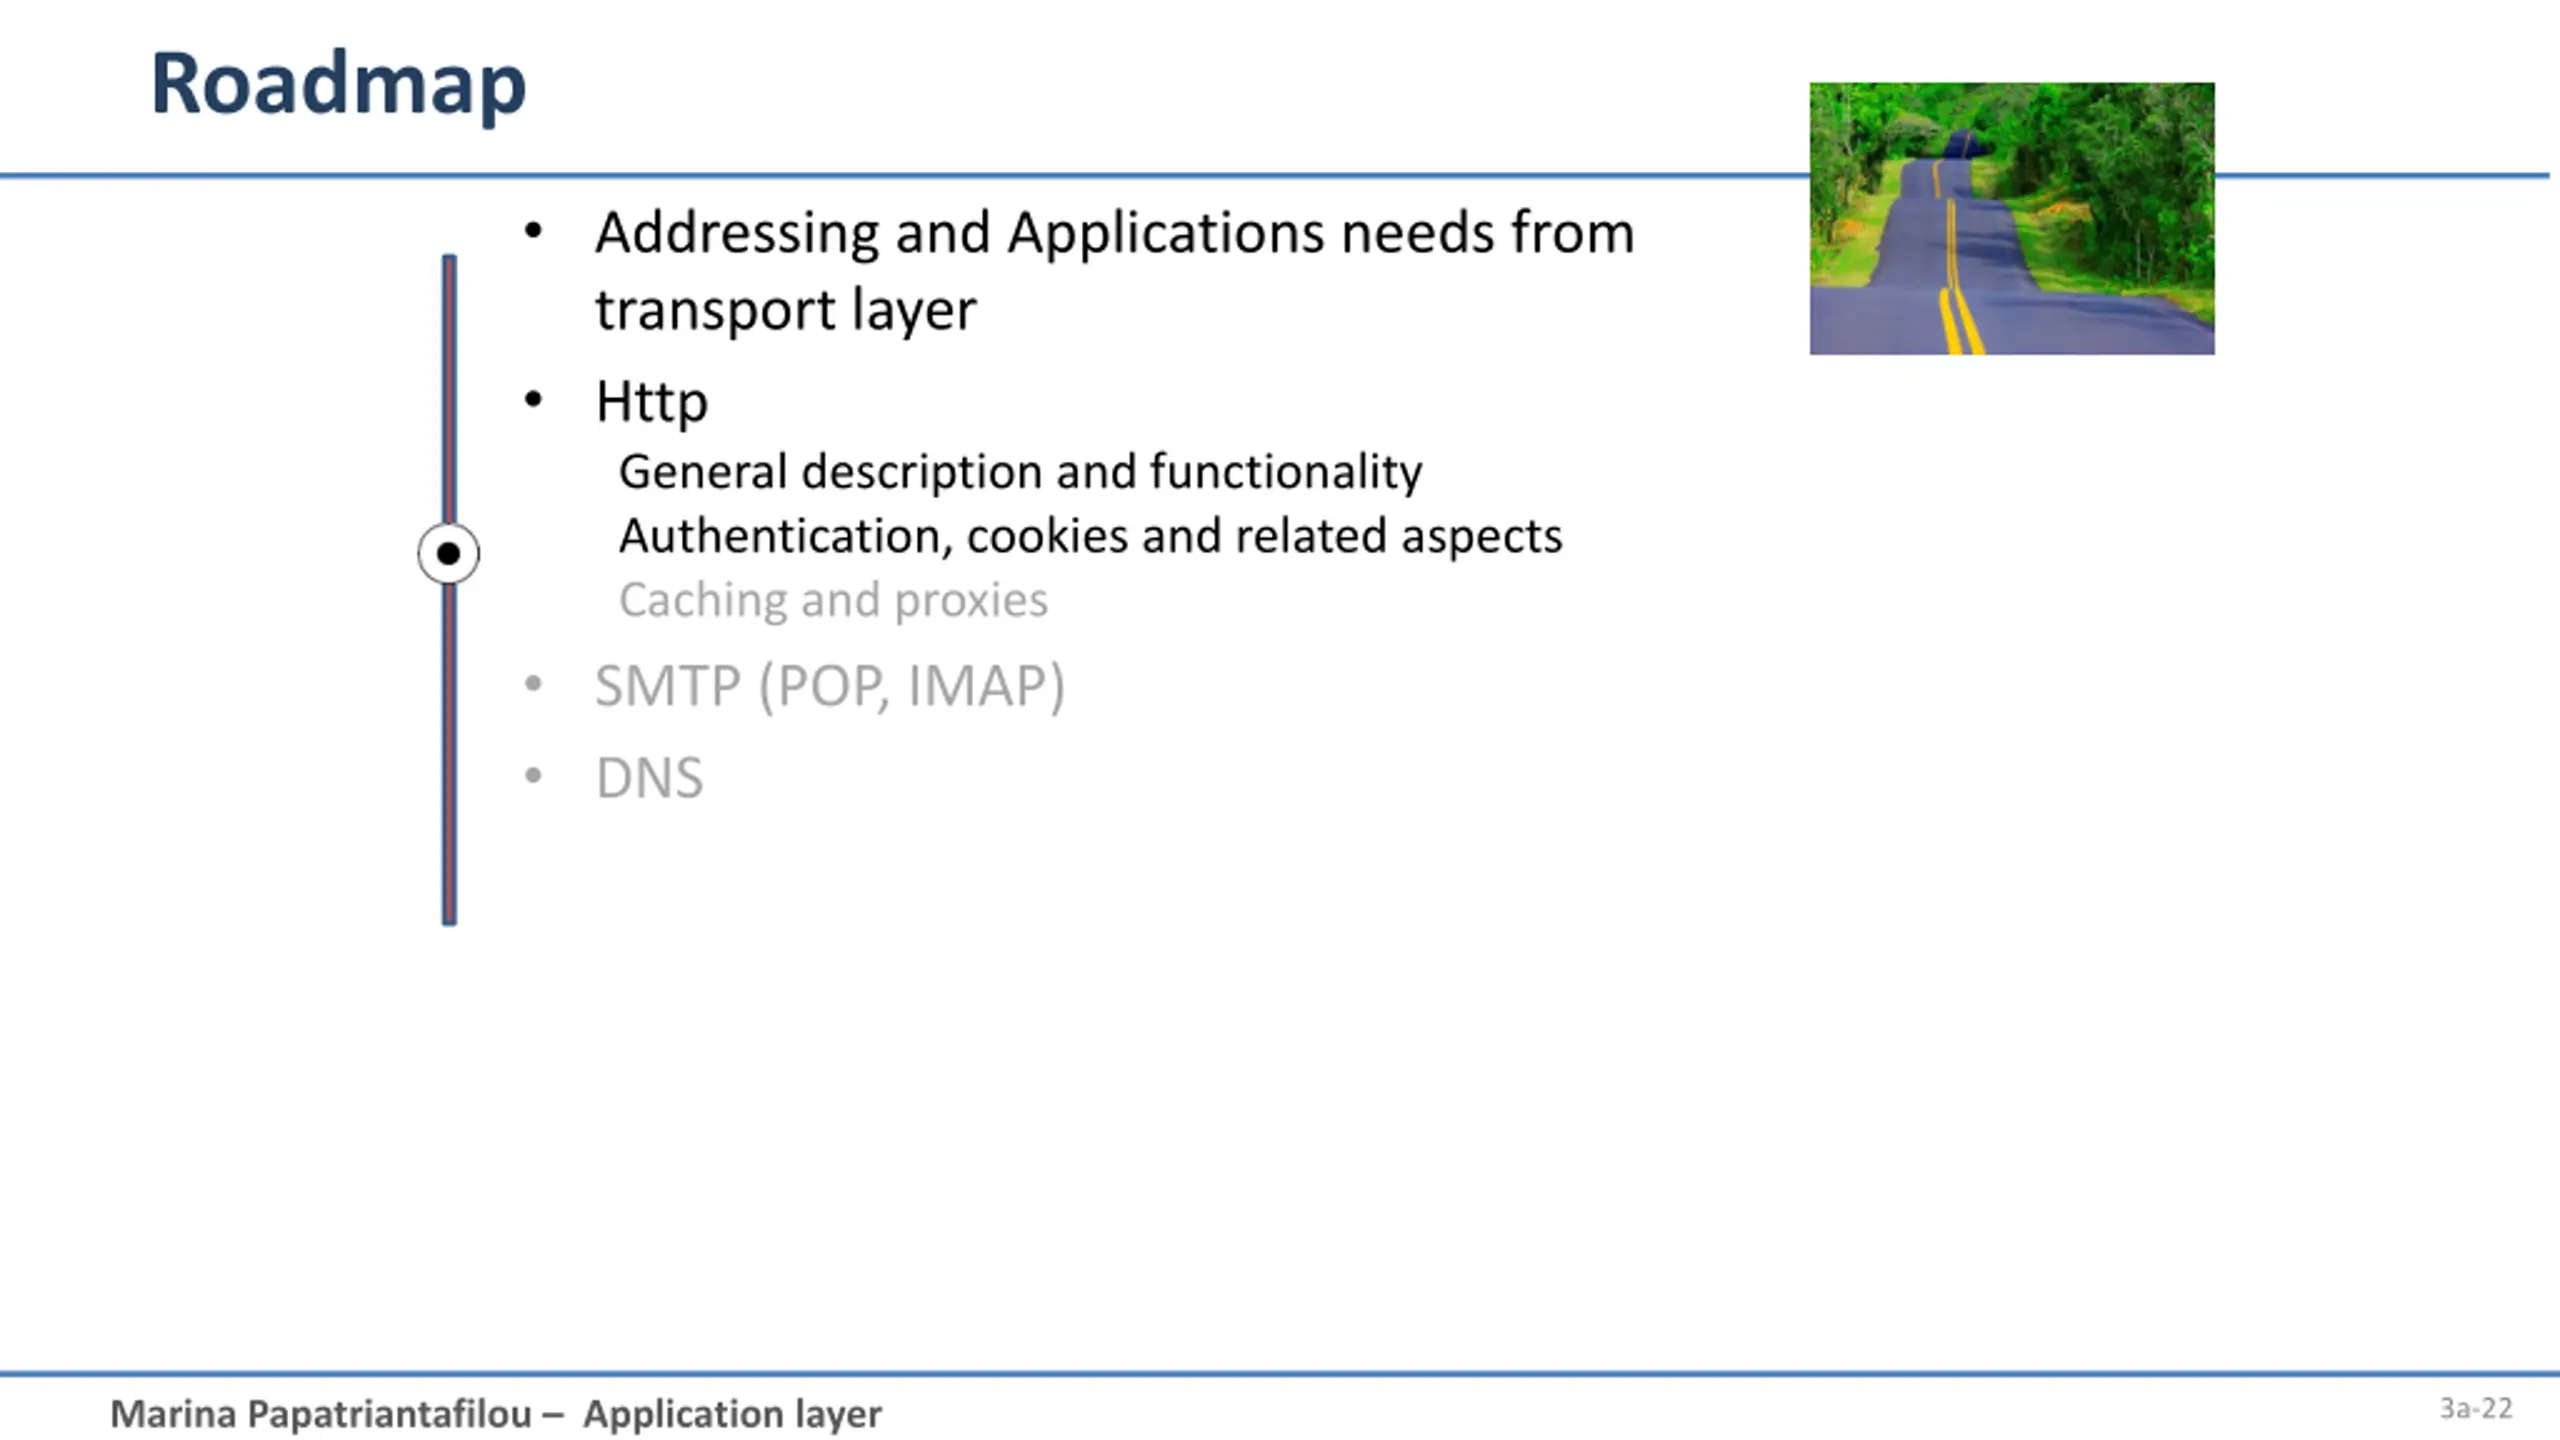Click the 'DNS' bullet text
Image resolution: width=2560 pixels, height=1440 pixels.
click(649, 778)
